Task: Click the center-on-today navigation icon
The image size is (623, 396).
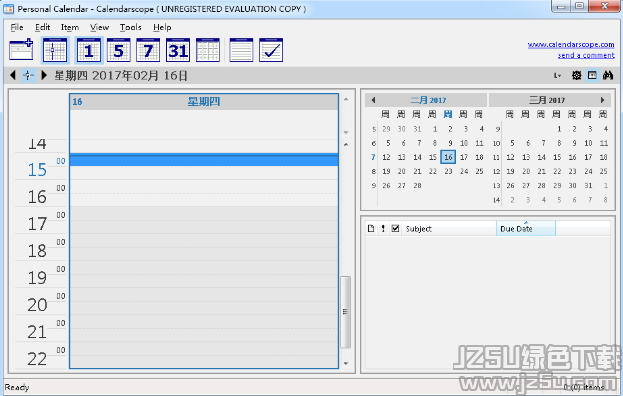Action: click(28, 75)
